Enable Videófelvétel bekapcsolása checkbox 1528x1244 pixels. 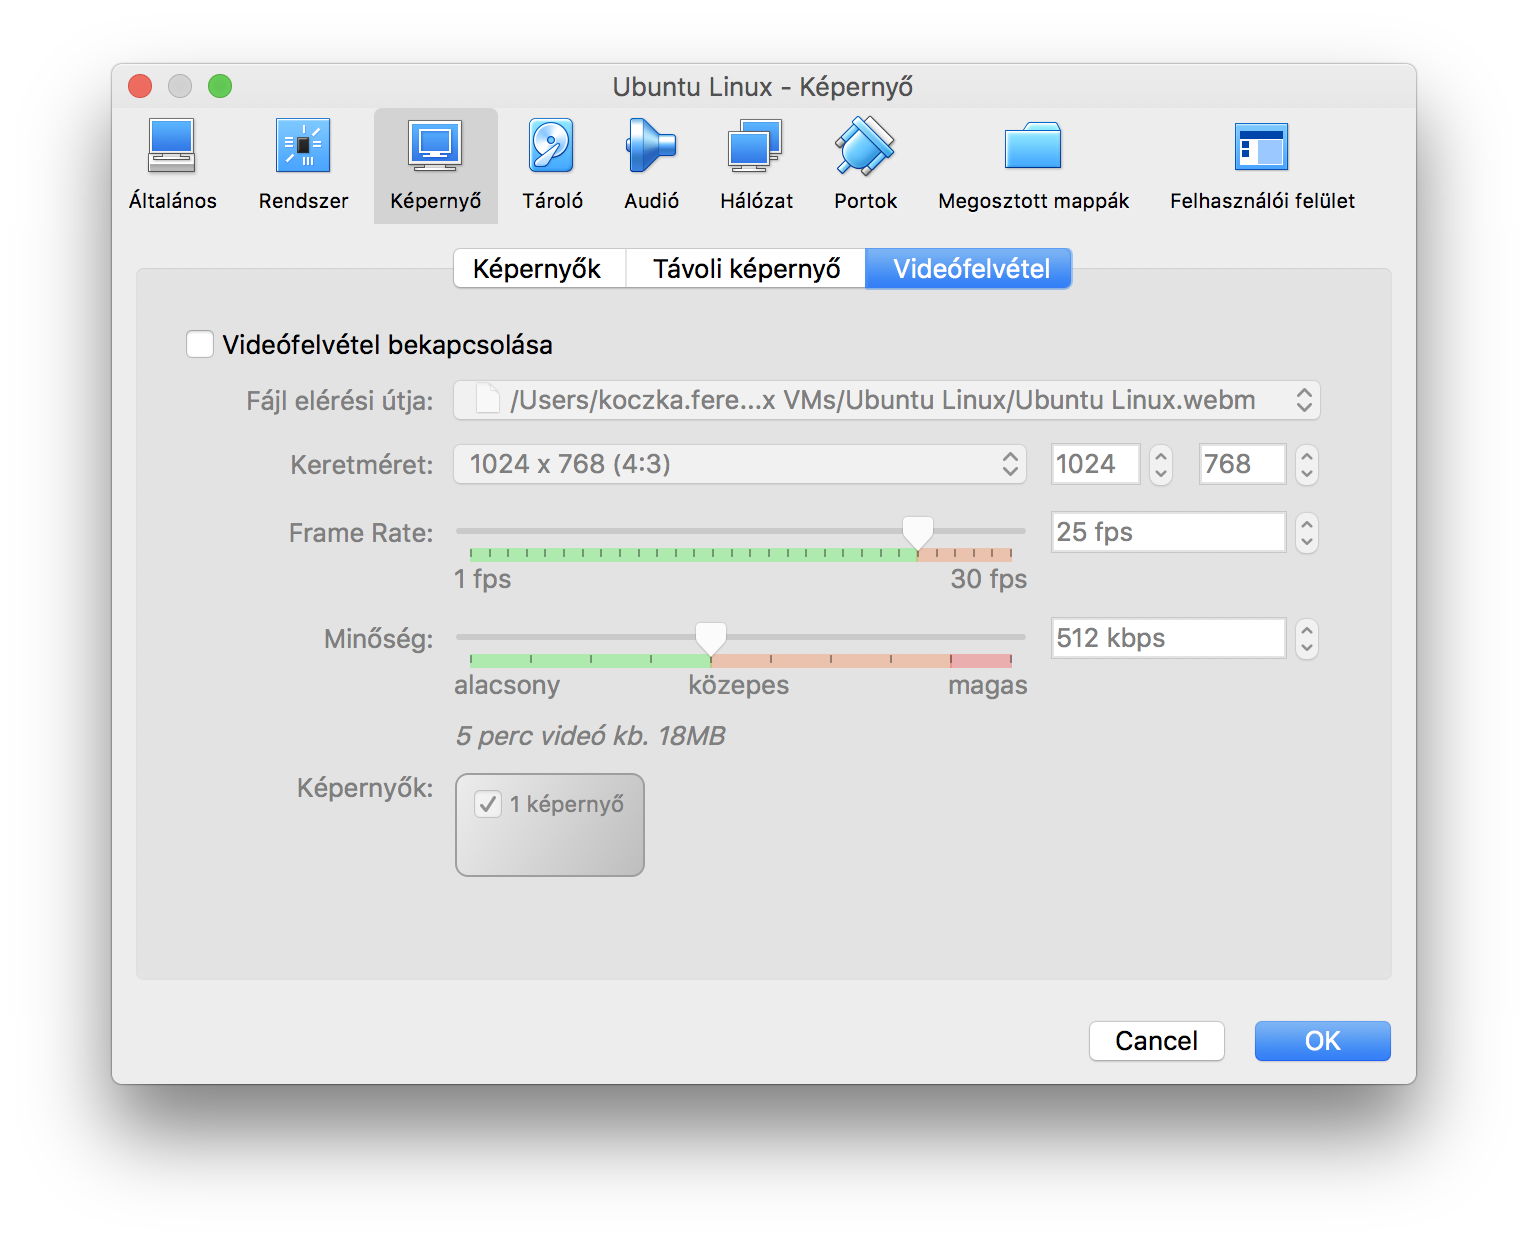point(200,344)
